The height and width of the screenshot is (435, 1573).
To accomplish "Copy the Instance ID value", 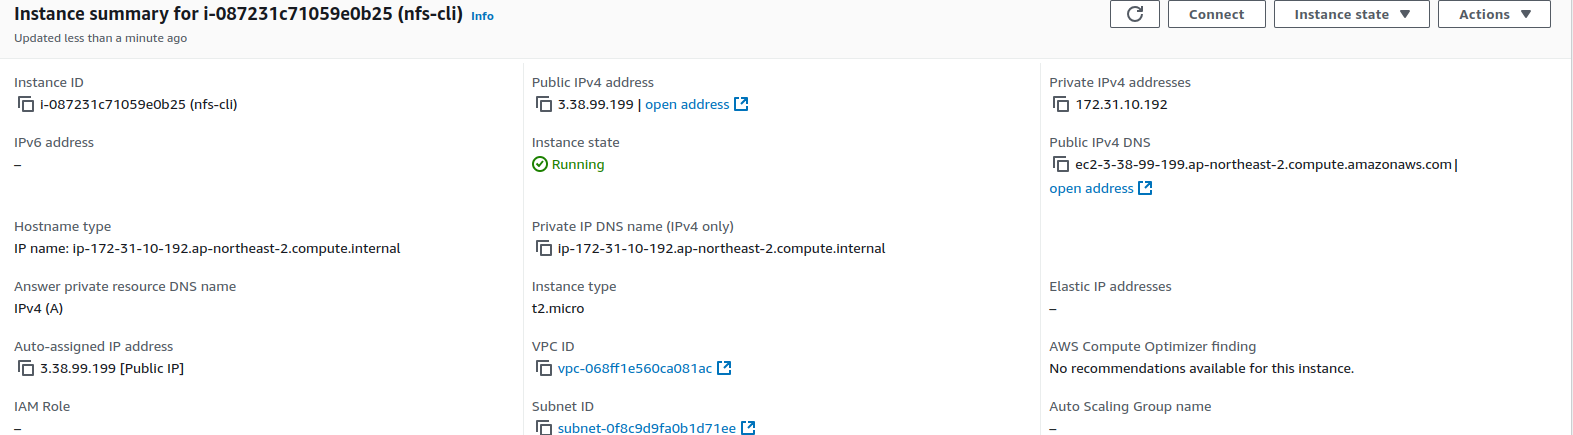I will 26,104.
